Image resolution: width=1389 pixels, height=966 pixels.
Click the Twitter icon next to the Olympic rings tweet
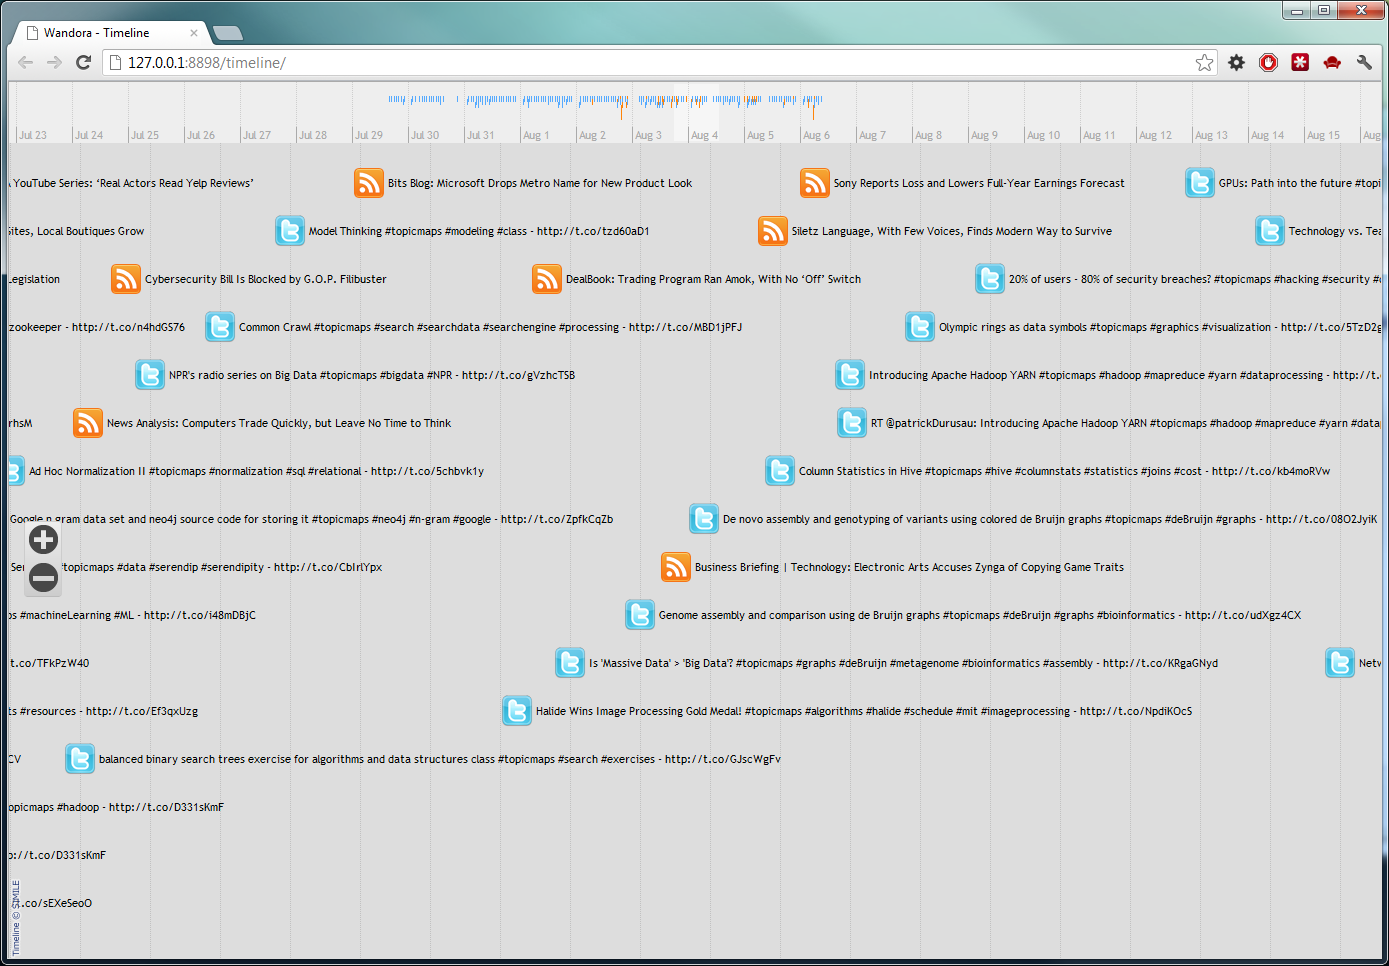click(x=920, y=326)
